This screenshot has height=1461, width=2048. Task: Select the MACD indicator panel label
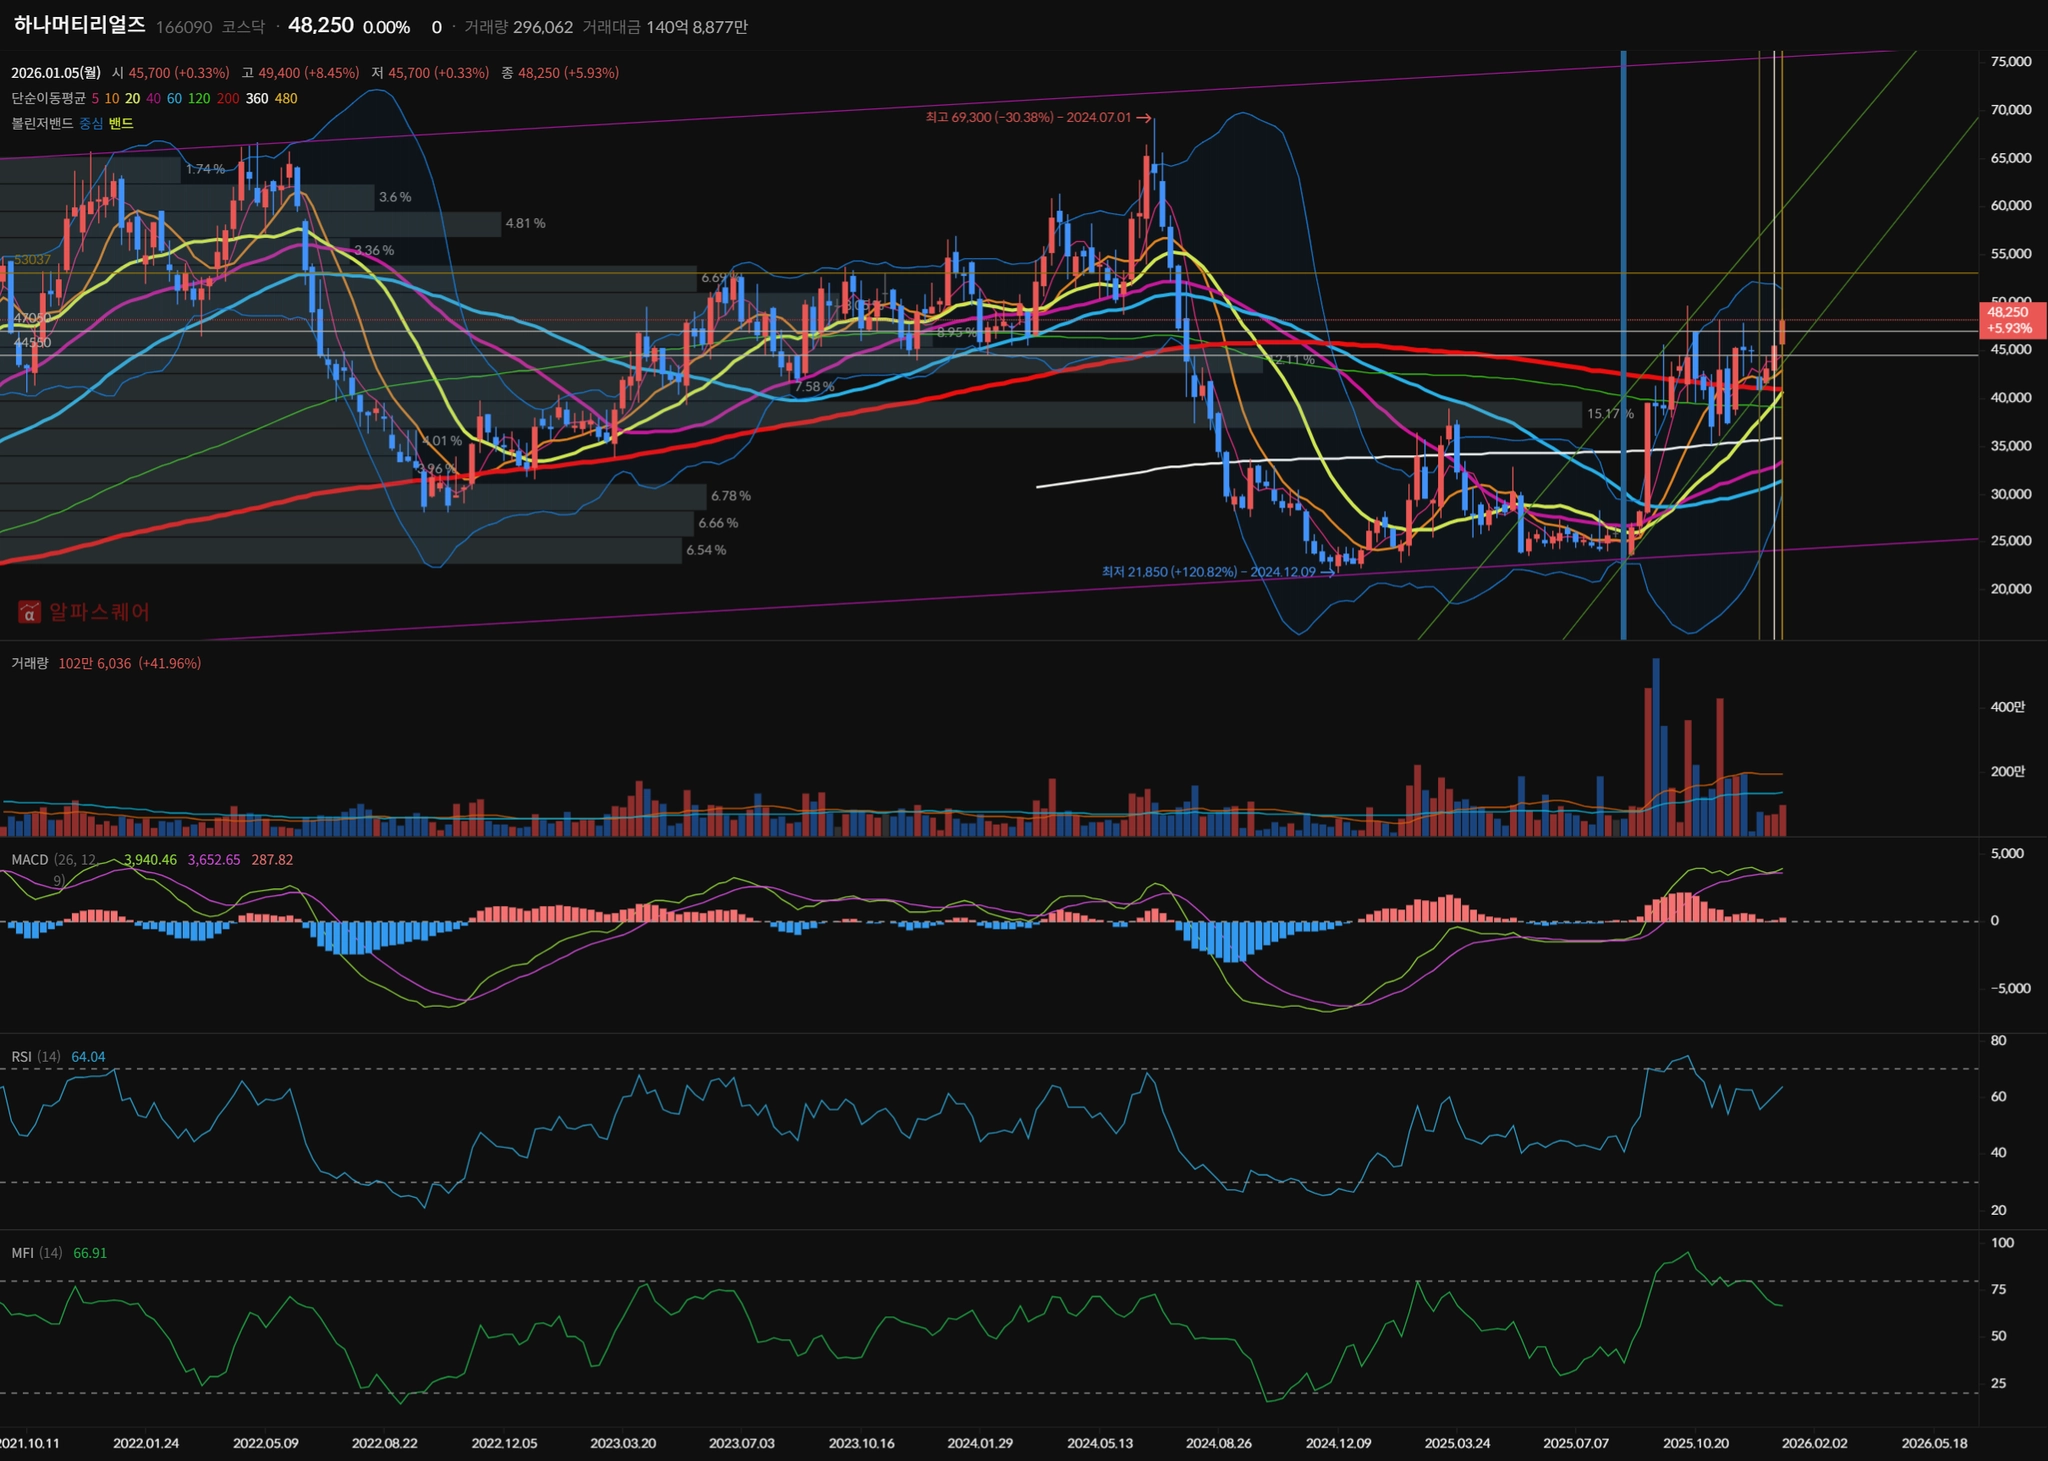[30, 859]
